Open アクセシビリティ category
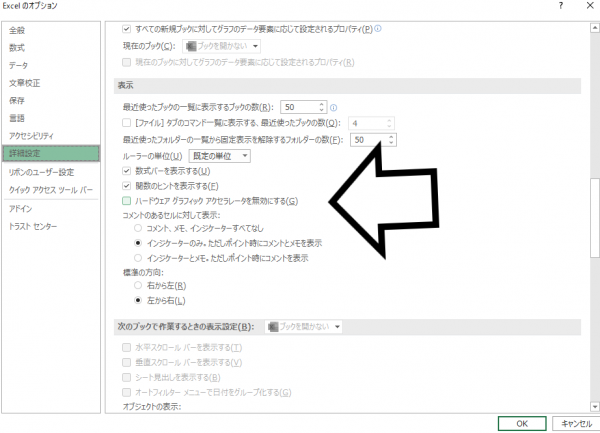Viewport: 600px width, 433px height. [51, 136]
